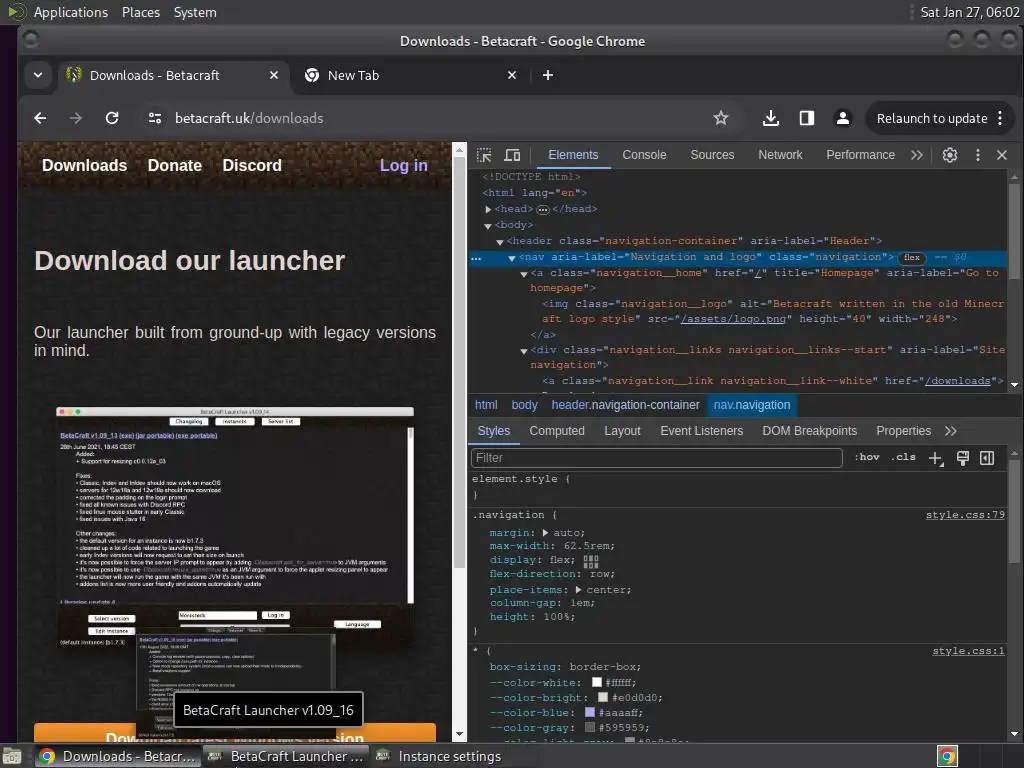Click the --color-bright swatch
1024x768 pixels.
coord(603,697)
